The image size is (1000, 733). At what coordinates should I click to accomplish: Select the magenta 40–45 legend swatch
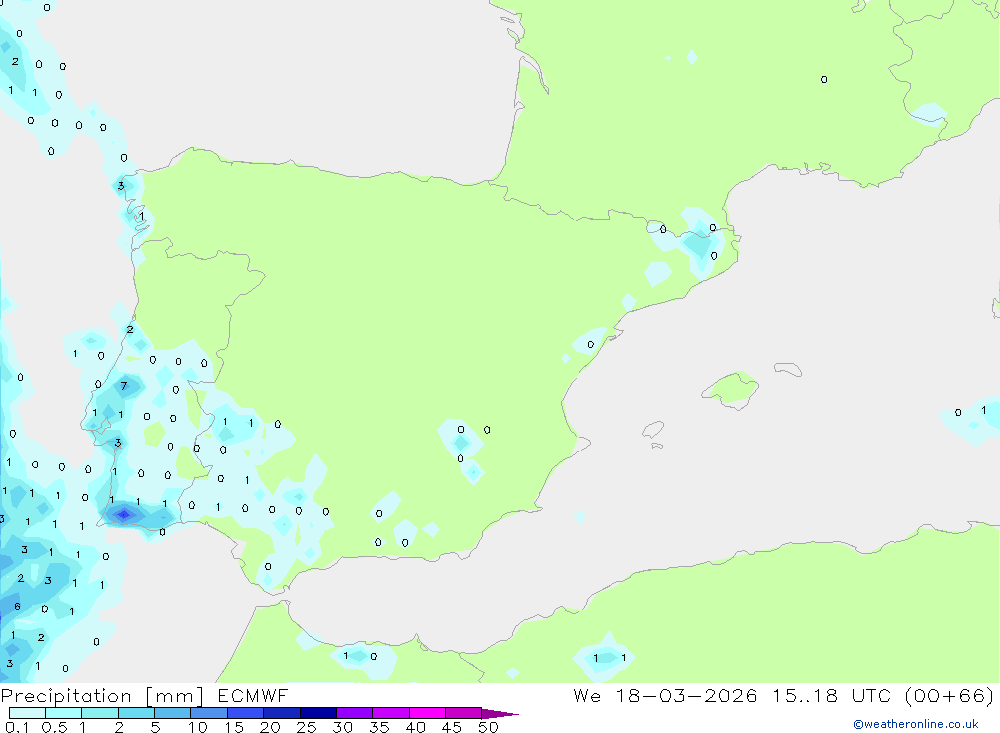[x=427, y=714]
